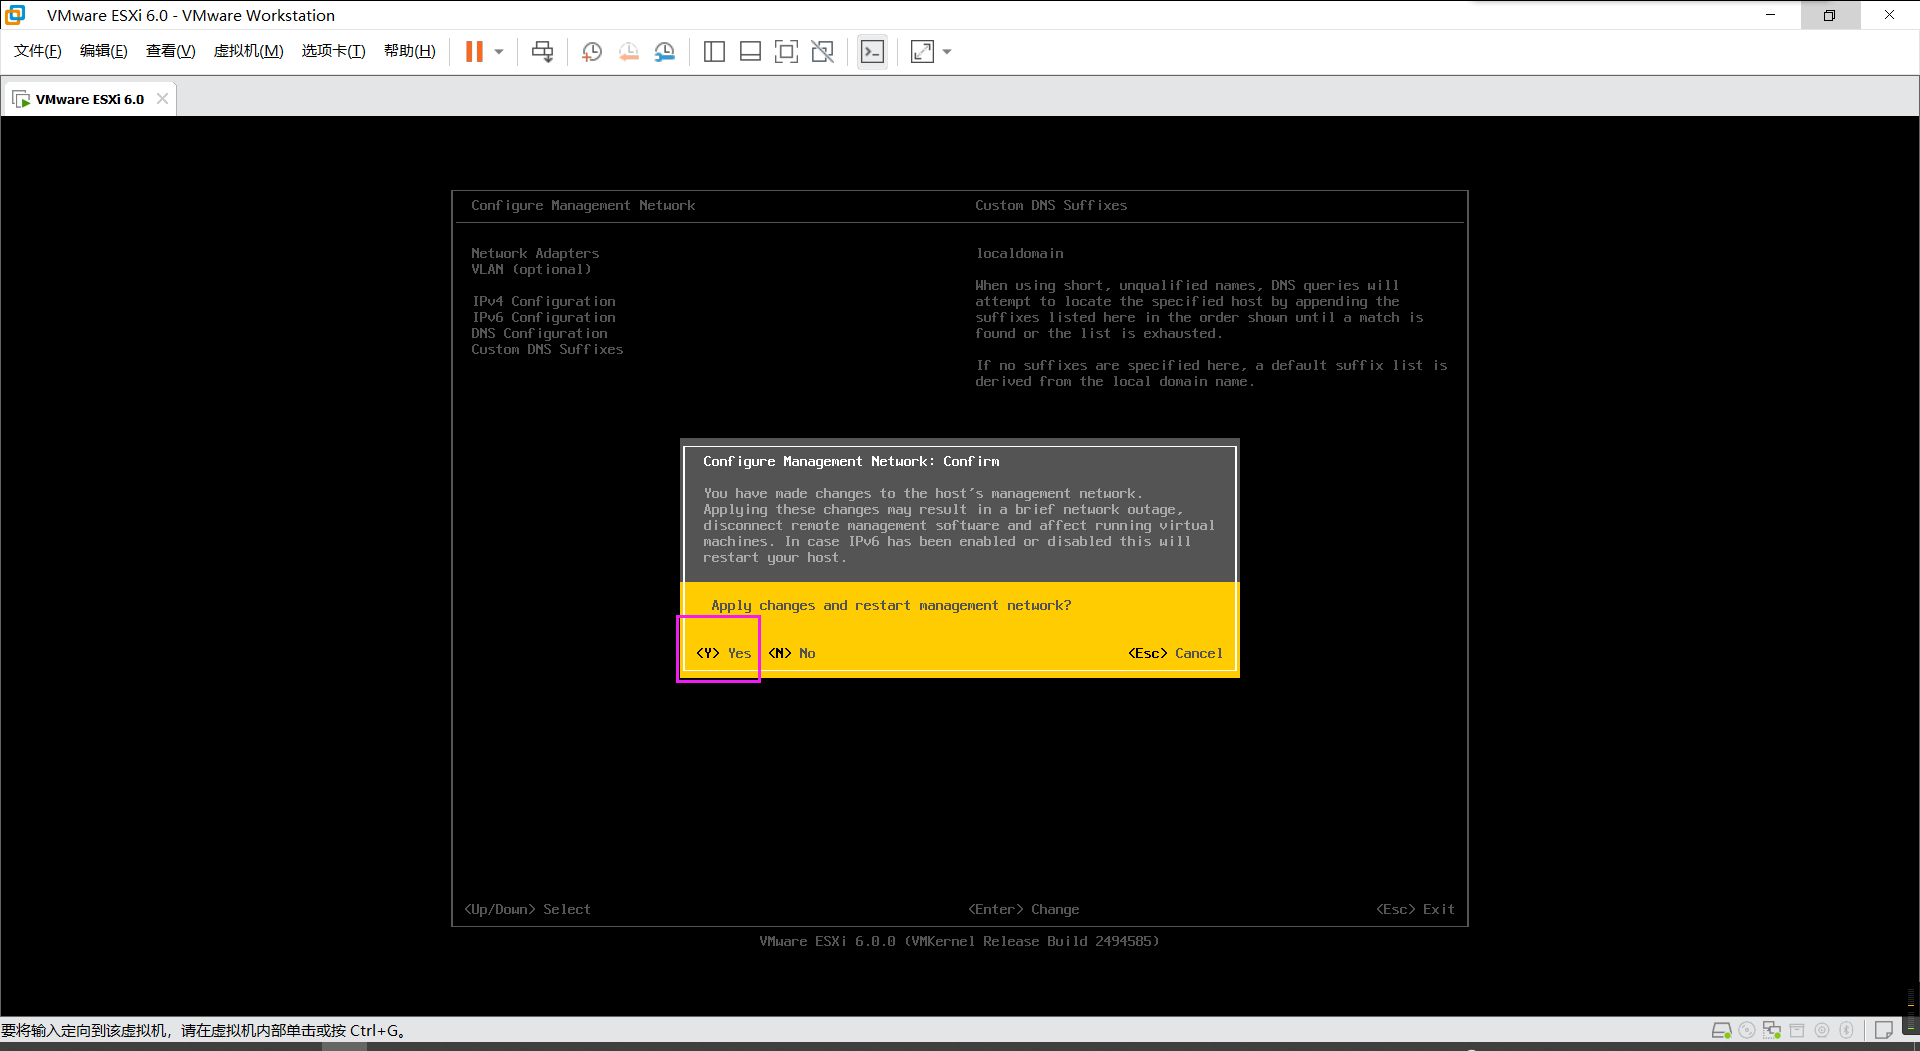Select IPv4 Configuration entry
Viewport: 1920px width, 1051px height.
(x=543, y=301)
